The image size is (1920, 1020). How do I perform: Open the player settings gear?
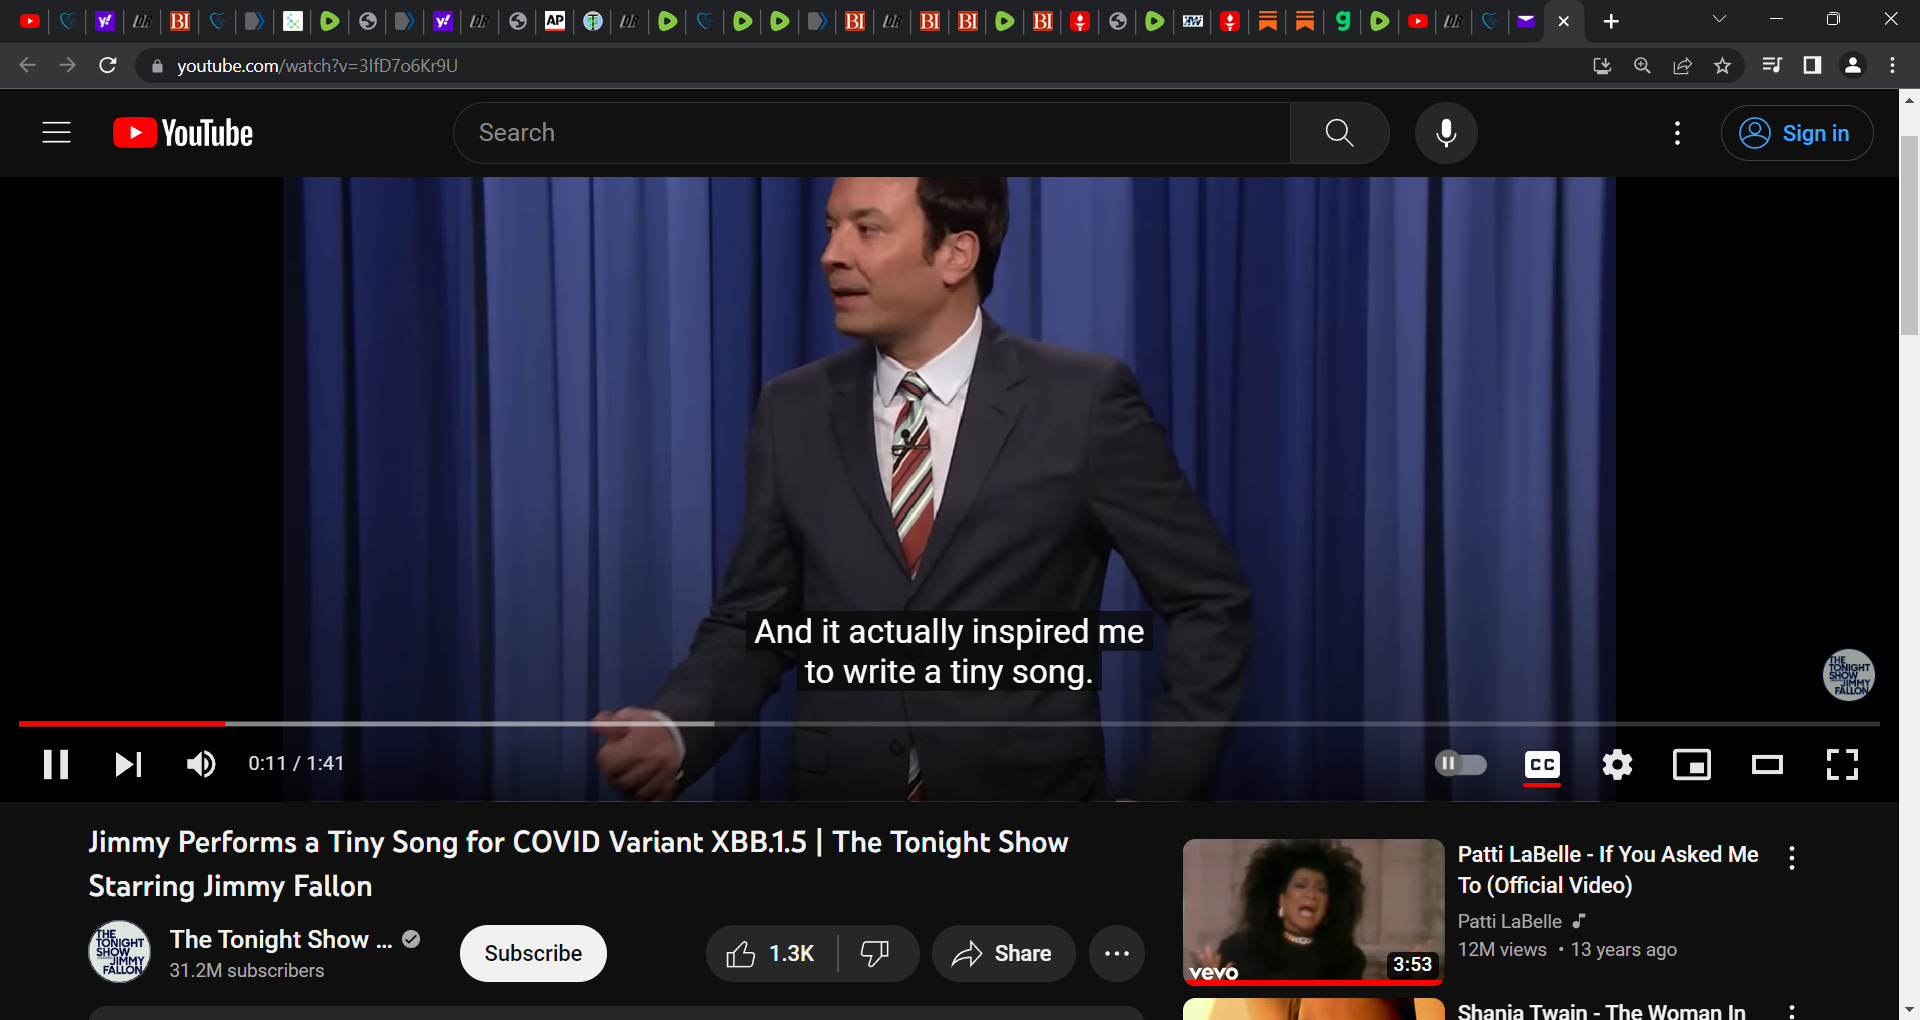point(1617,765)
